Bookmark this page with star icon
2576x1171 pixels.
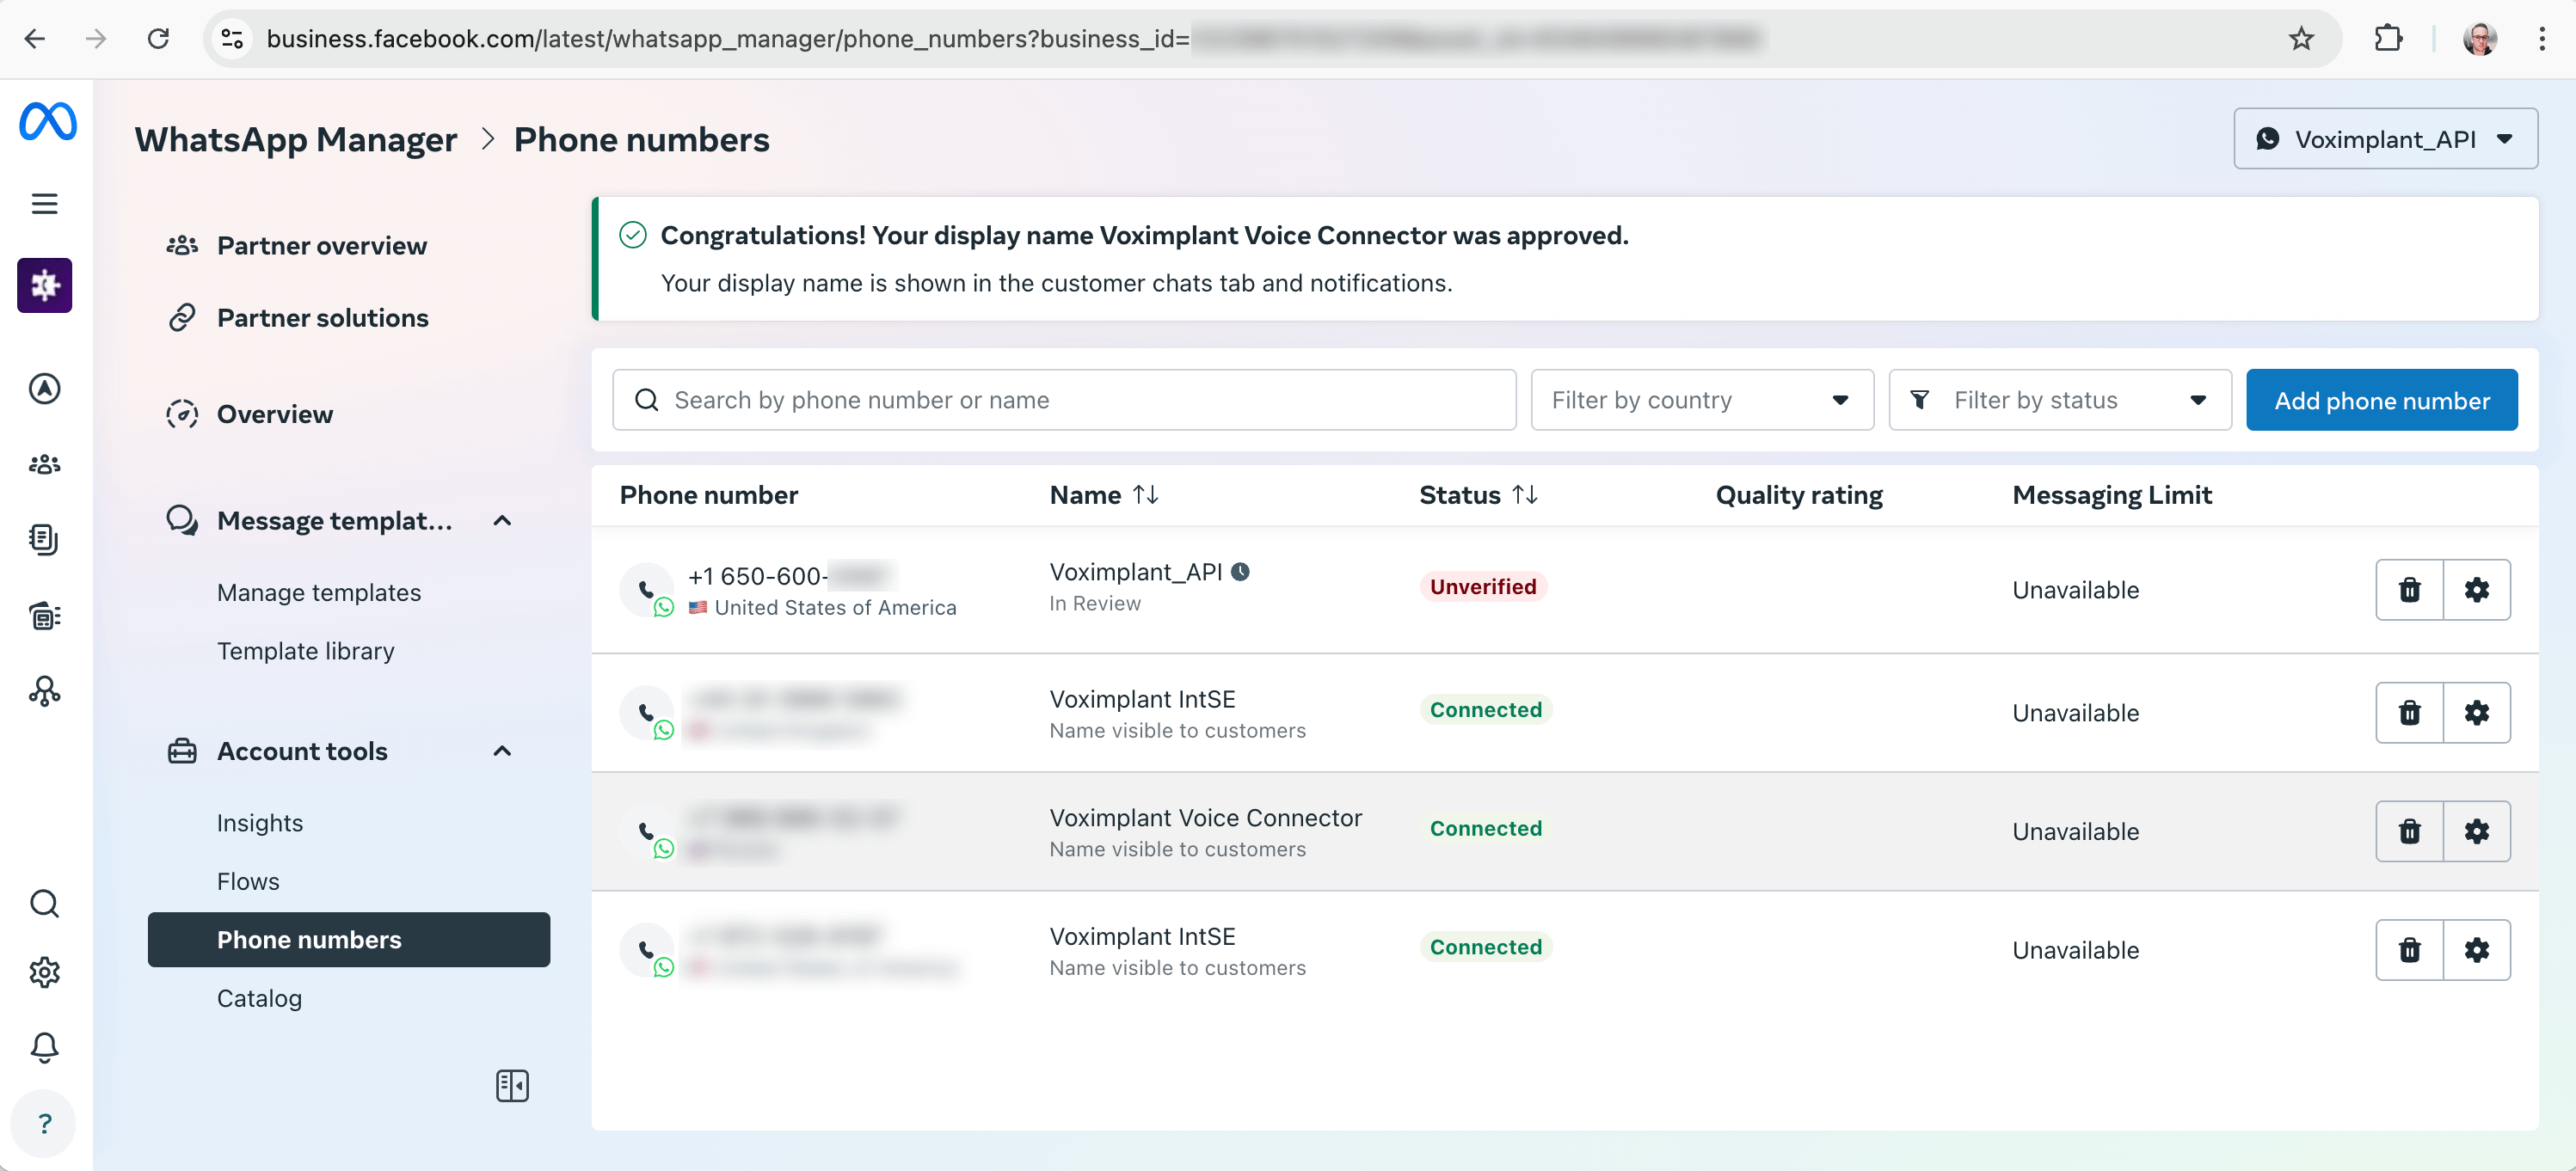(x=2301, y=39)
